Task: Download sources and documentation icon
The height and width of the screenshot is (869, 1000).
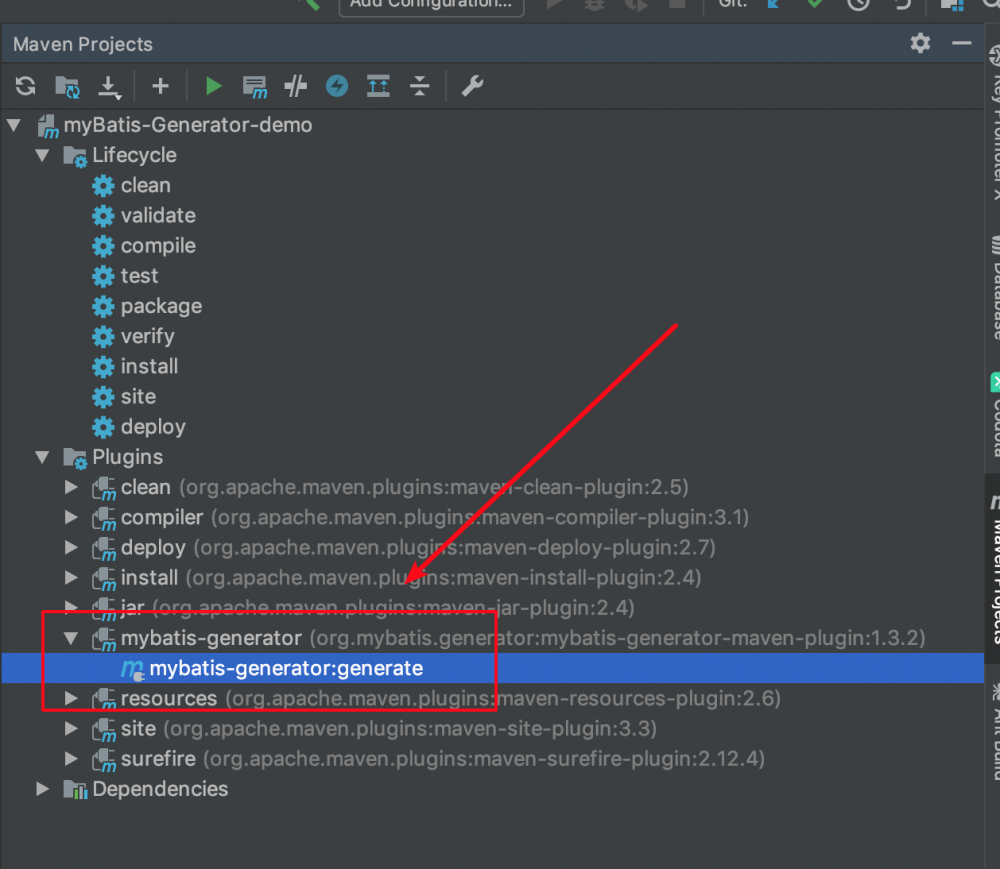Action: (x=110, y=87)
